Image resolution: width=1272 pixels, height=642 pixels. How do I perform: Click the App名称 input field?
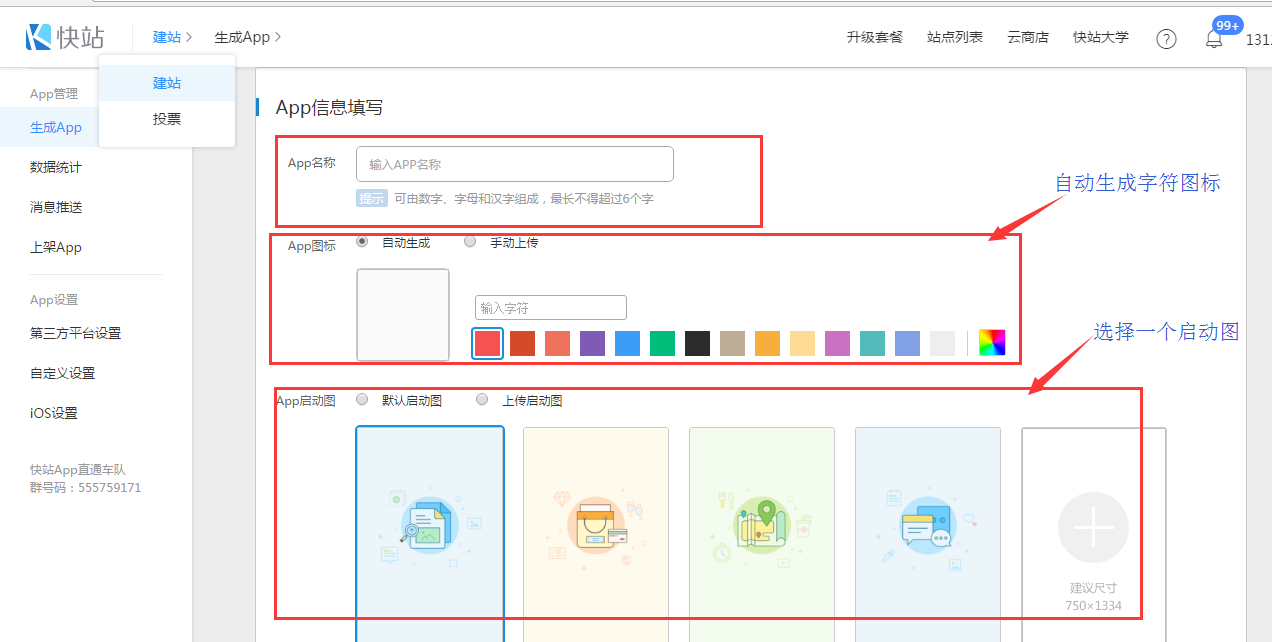[514, 164]
